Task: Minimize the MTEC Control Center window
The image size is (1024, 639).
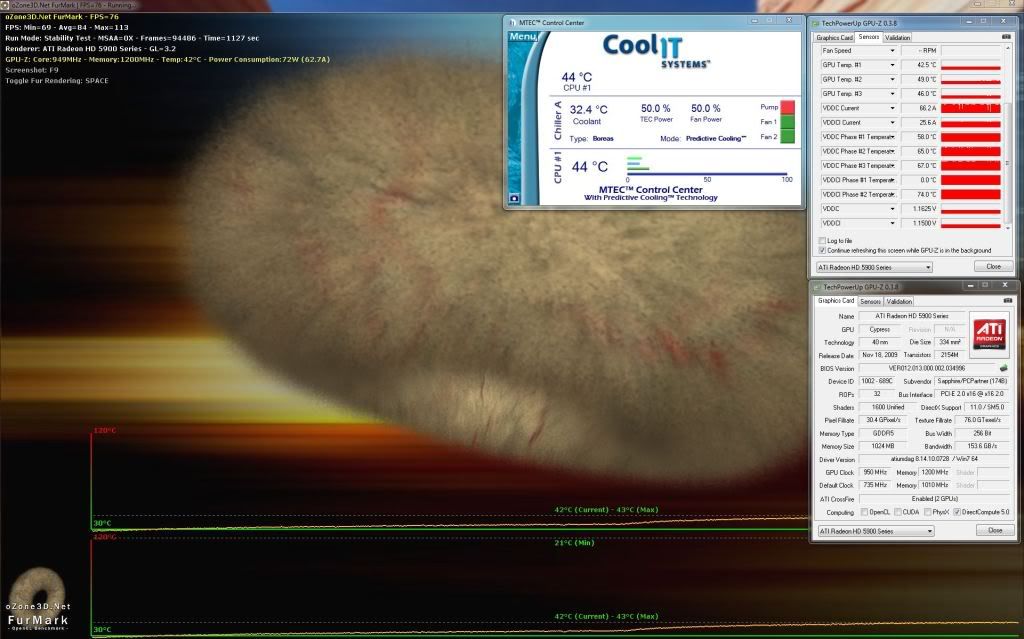Action: [x=754, y=21]
